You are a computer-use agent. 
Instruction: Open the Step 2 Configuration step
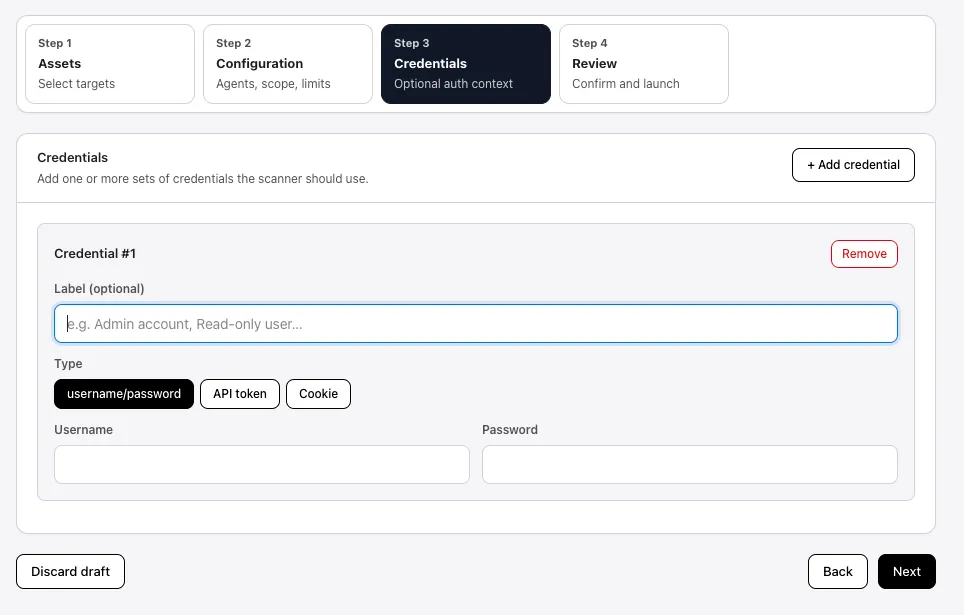click(x=287, y=63)
